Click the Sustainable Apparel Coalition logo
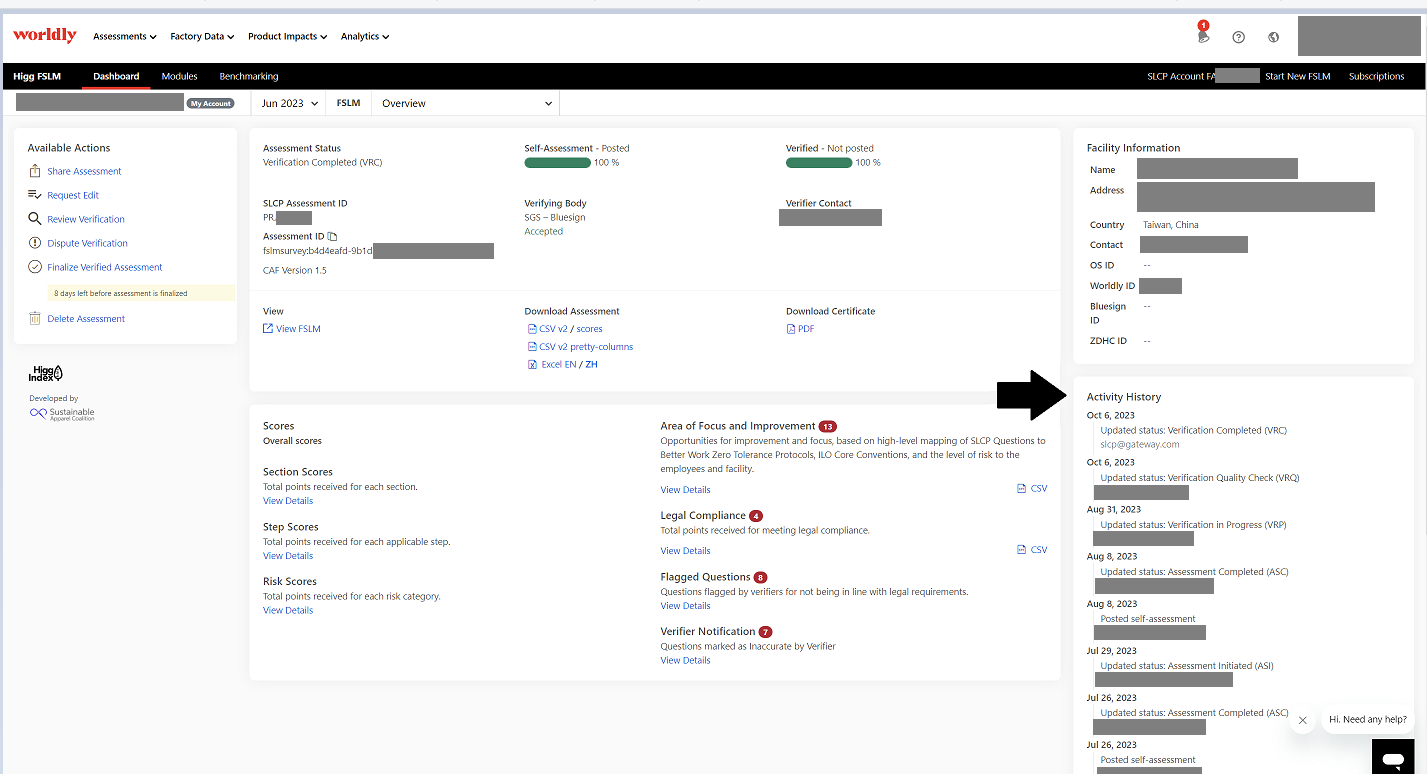This screenshot has height=774, width=1427. (62, 413)
